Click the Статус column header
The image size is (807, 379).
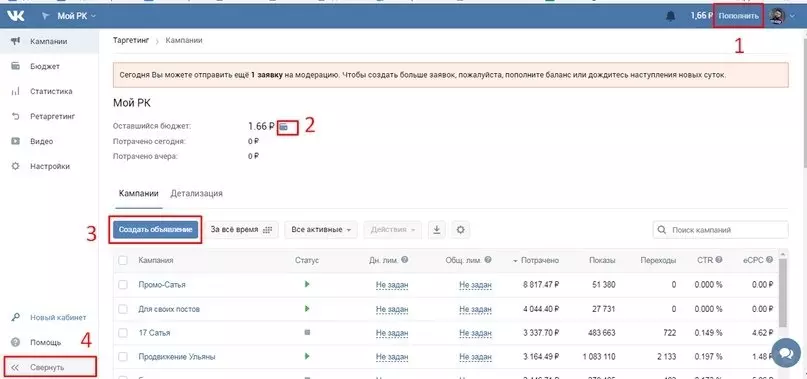(x=307, y=261)
